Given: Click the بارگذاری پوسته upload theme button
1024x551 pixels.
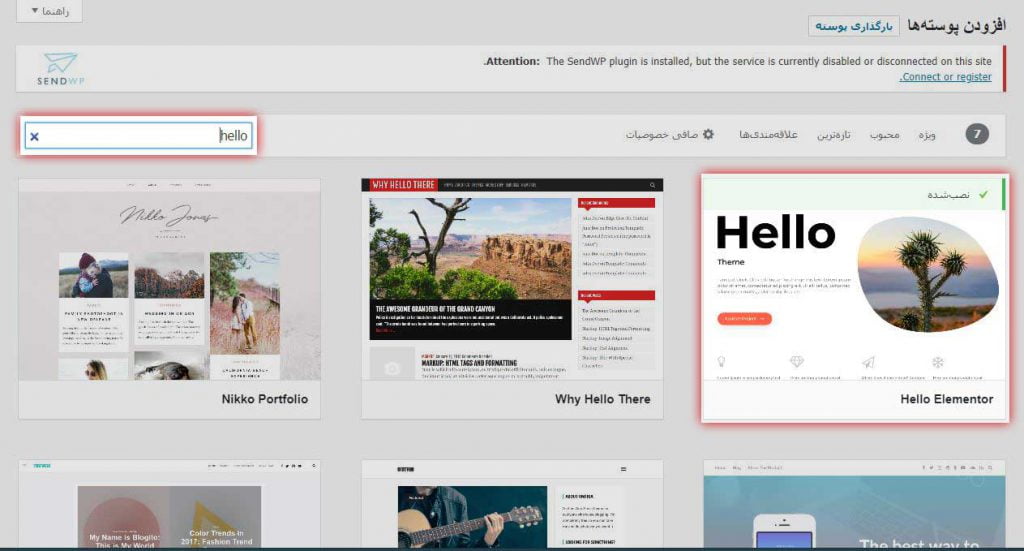Looking at the screenshot, I should [x=854, y=26].
